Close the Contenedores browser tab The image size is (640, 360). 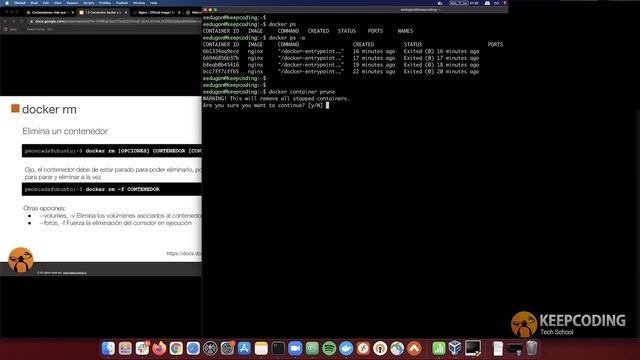[73, 13]
